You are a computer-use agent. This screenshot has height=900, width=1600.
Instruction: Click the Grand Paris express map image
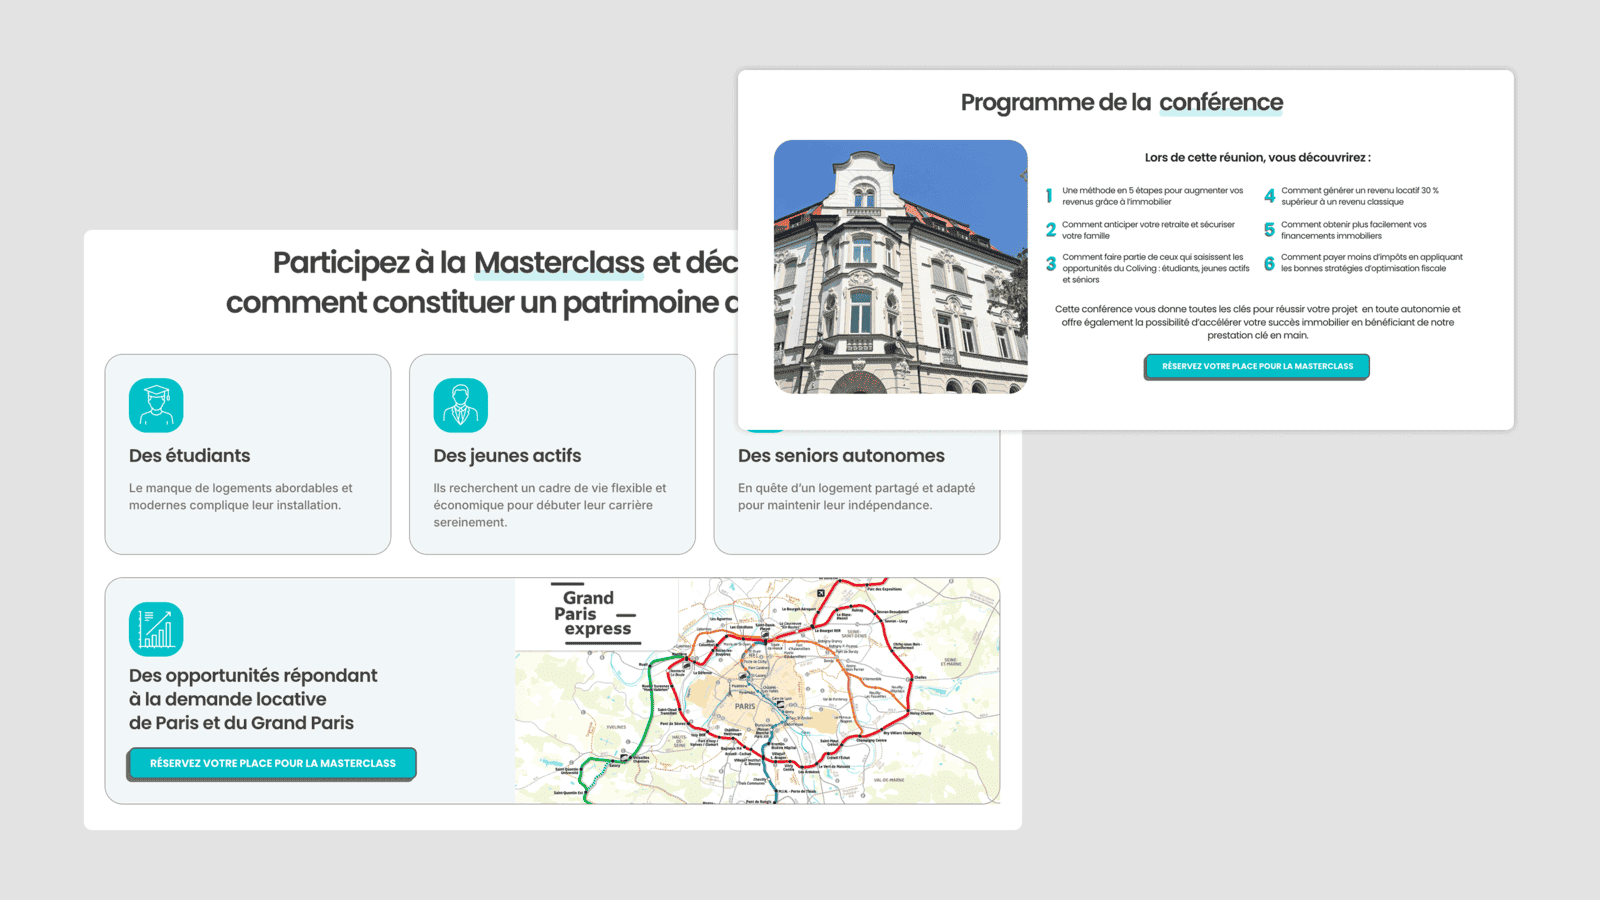click(x=757, y=691)
